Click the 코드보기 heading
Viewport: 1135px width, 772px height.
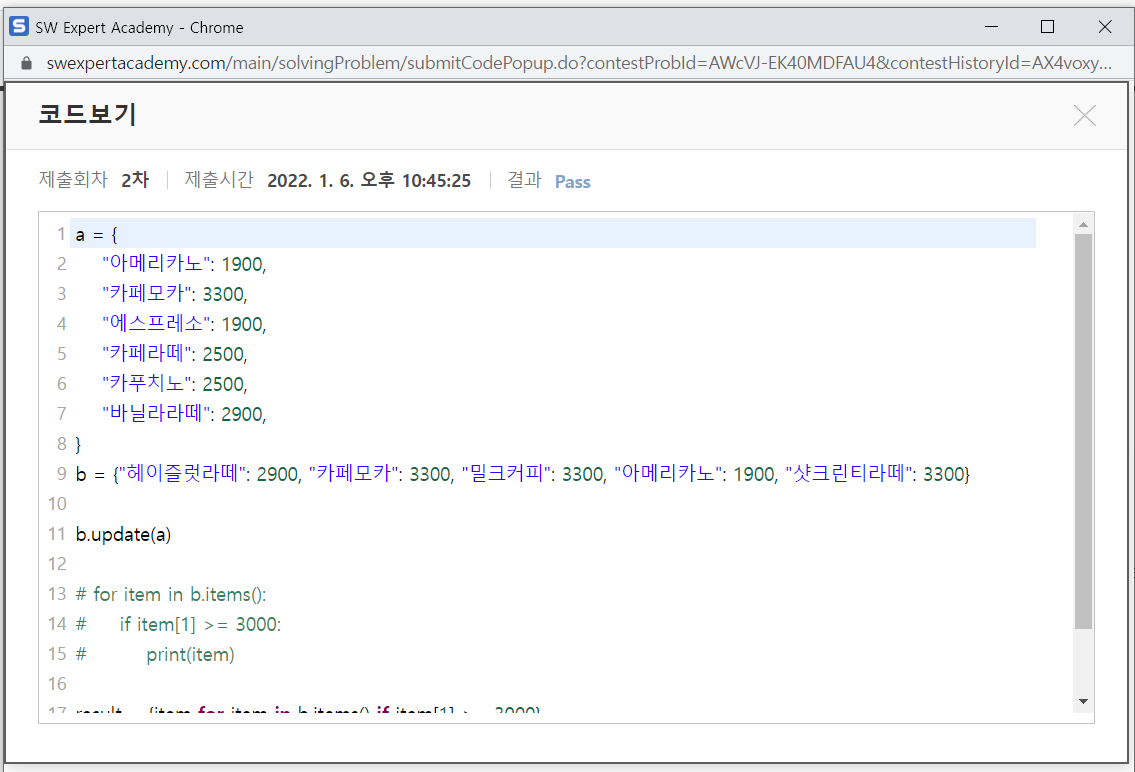click(88, 115)
